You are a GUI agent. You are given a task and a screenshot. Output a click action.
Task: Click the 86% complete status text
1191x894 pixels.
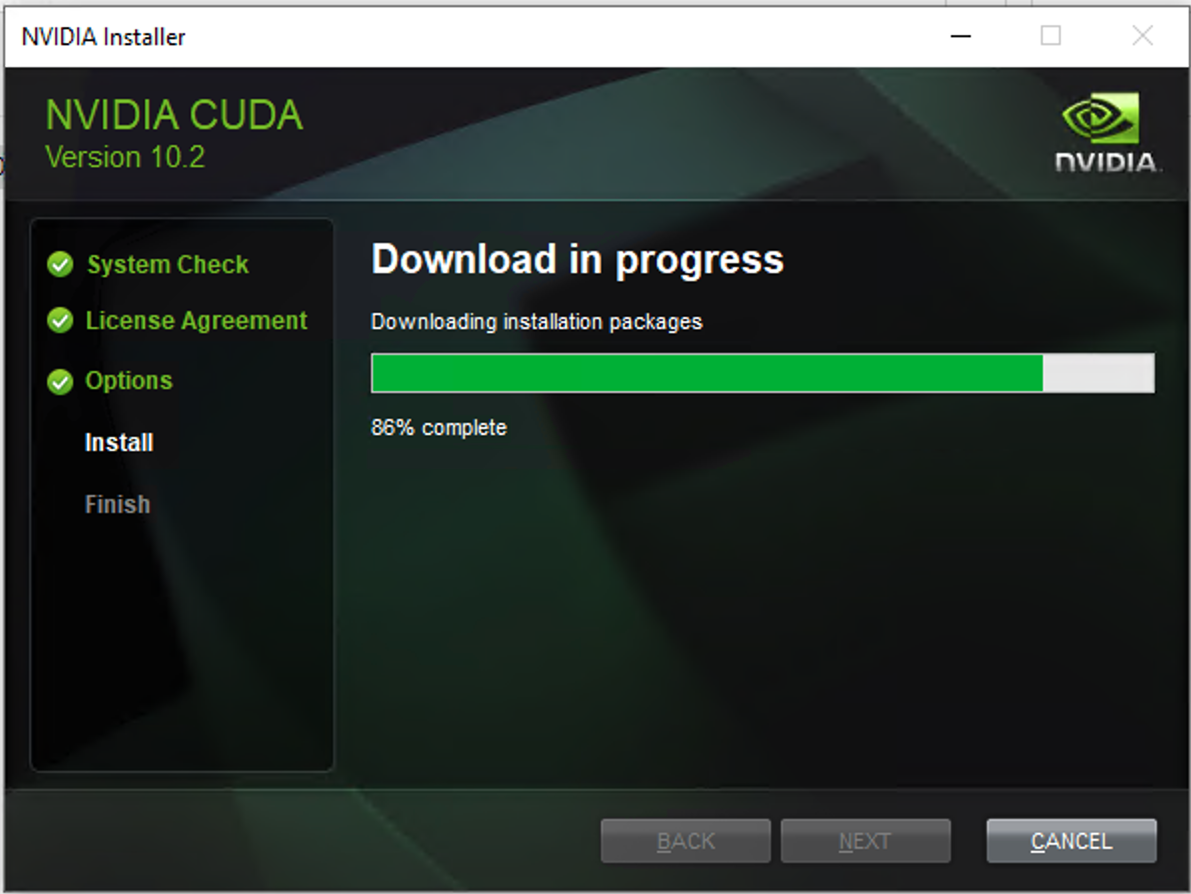coord(439,428)
